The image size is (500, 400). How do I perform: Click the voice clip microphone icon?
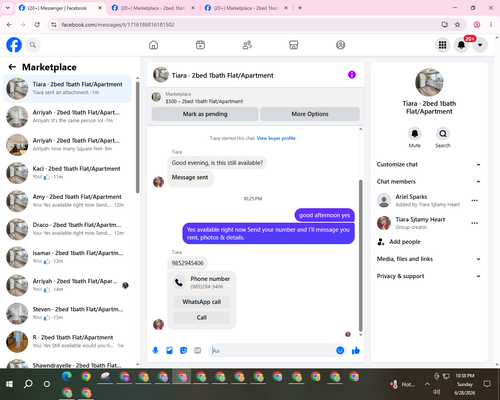pyautogui.click(x=155, y=350)
